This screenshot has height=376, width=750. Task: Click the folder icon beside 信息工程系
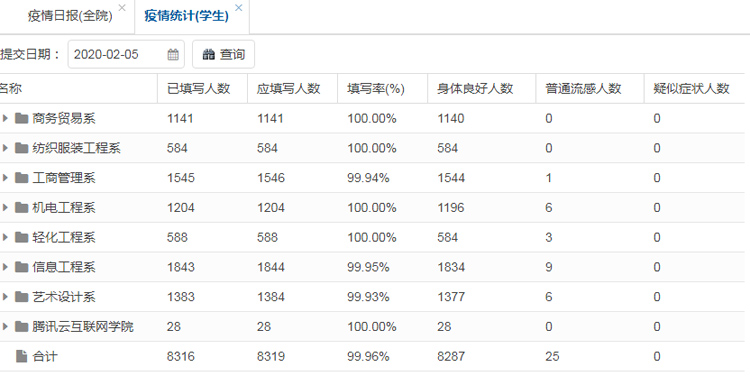[21, 267]
